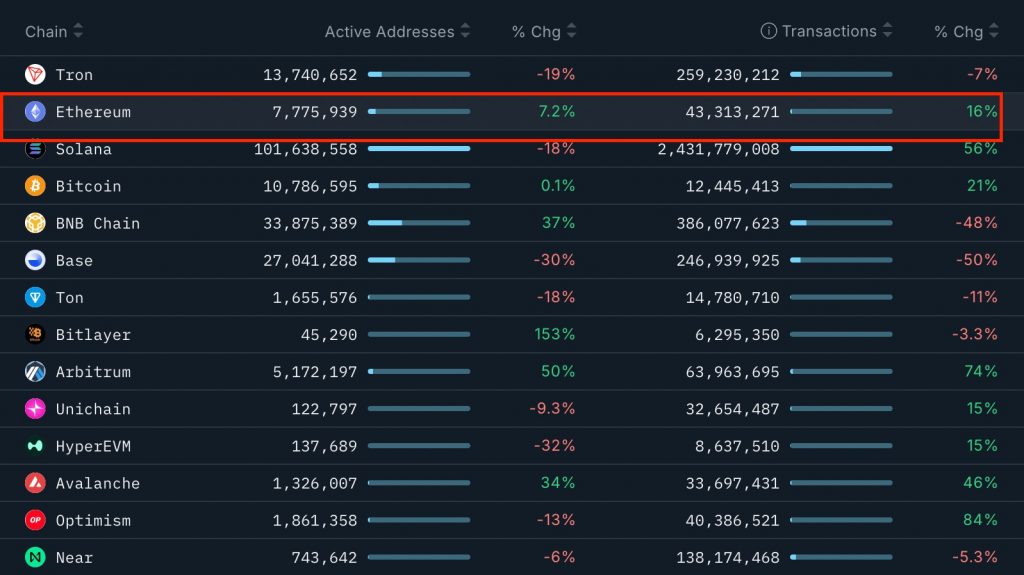Viewport: 1024px width, 575px height.
Task: Click the Base chain logo icon
Action: [x=35, y=260]
